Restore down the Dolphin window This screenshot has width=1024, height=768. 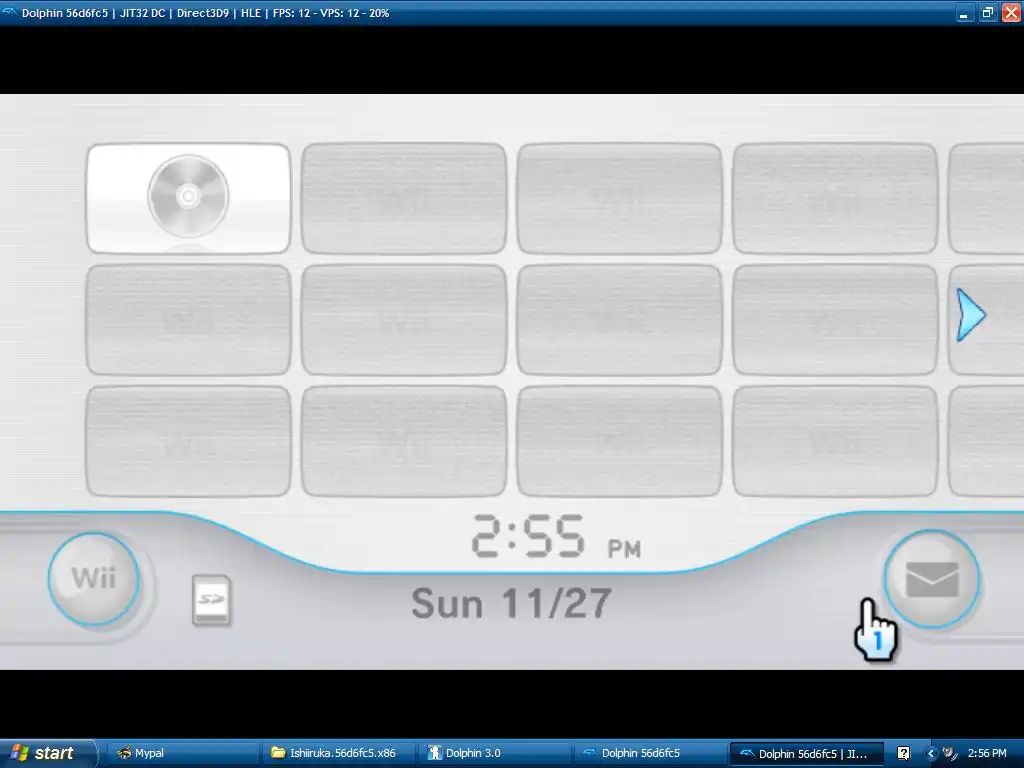(987, 12)
